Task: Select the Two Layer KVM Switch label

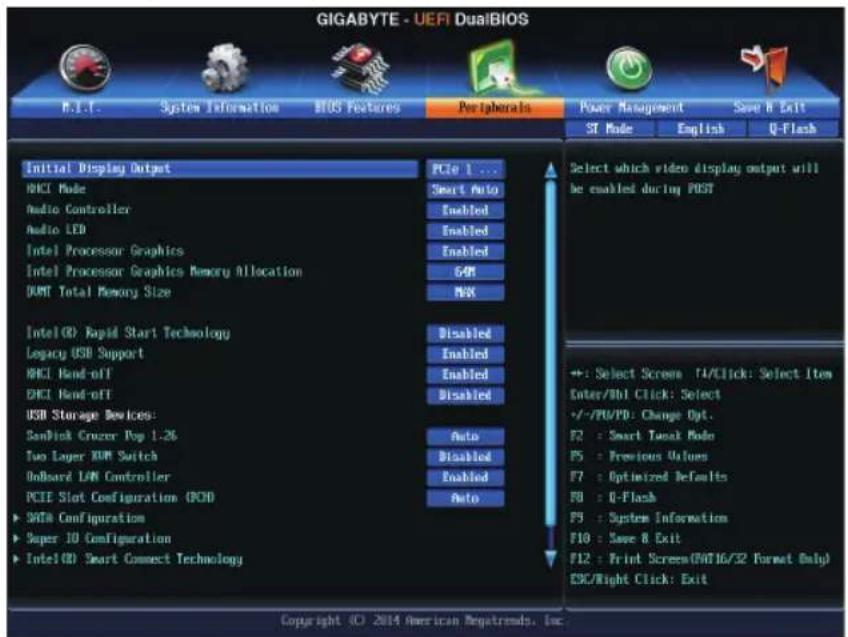Action: [x=92, y=456]
